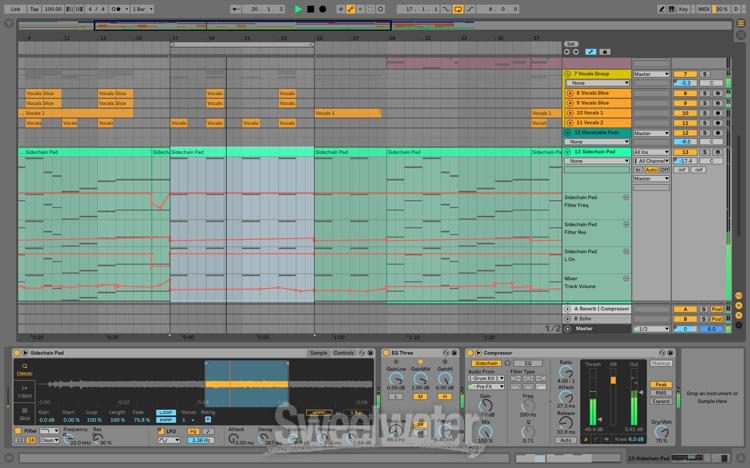This screenshot has width=750, height=468.
Task: Toggle the computer MIDI keyboard icon
Action: 672,9
